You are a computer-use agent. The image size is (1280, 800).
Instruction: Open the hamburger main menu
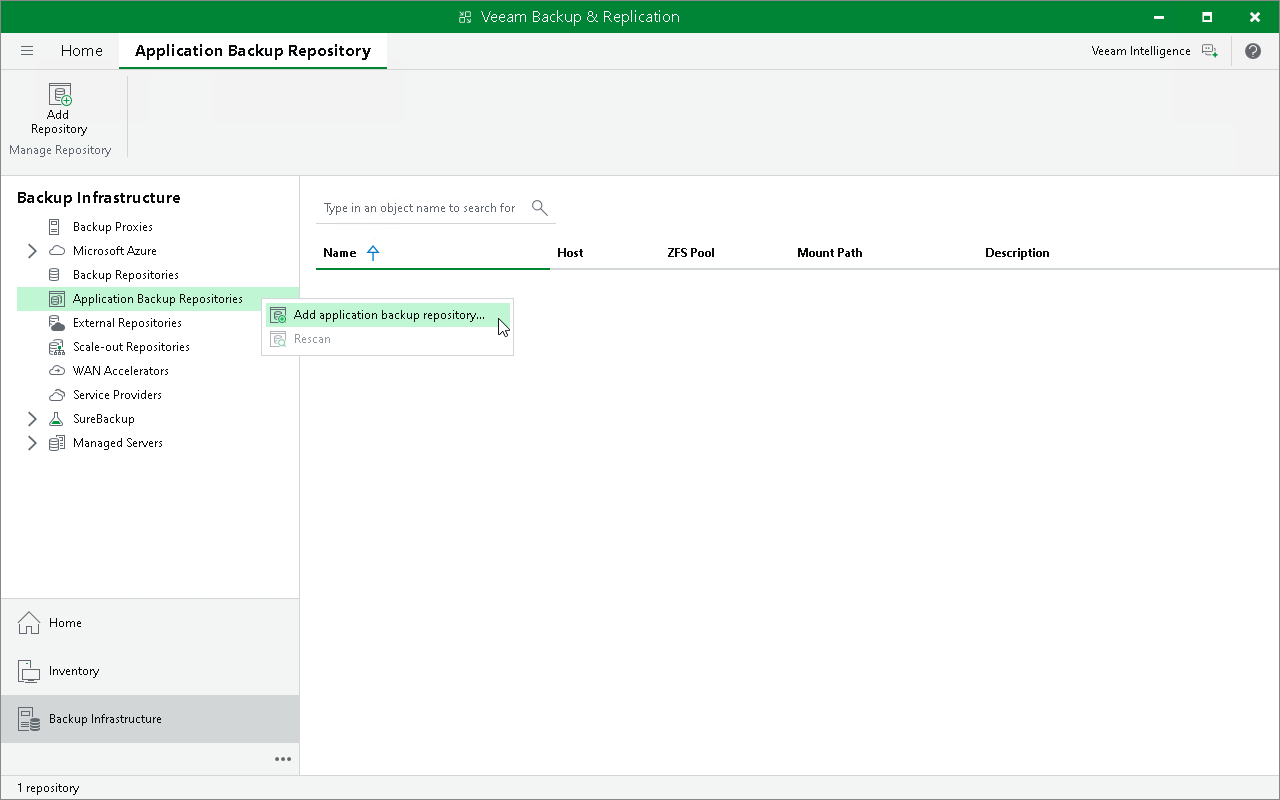[27, 51]
